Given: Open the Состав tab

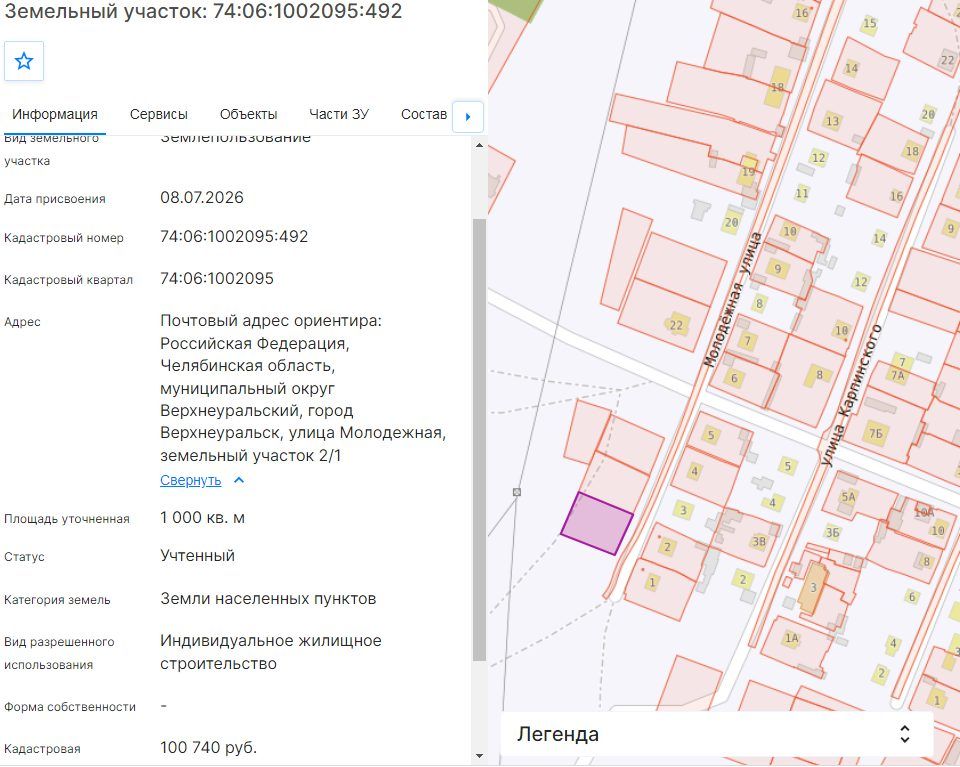Looking at the screenshot, I should [424, 114].
